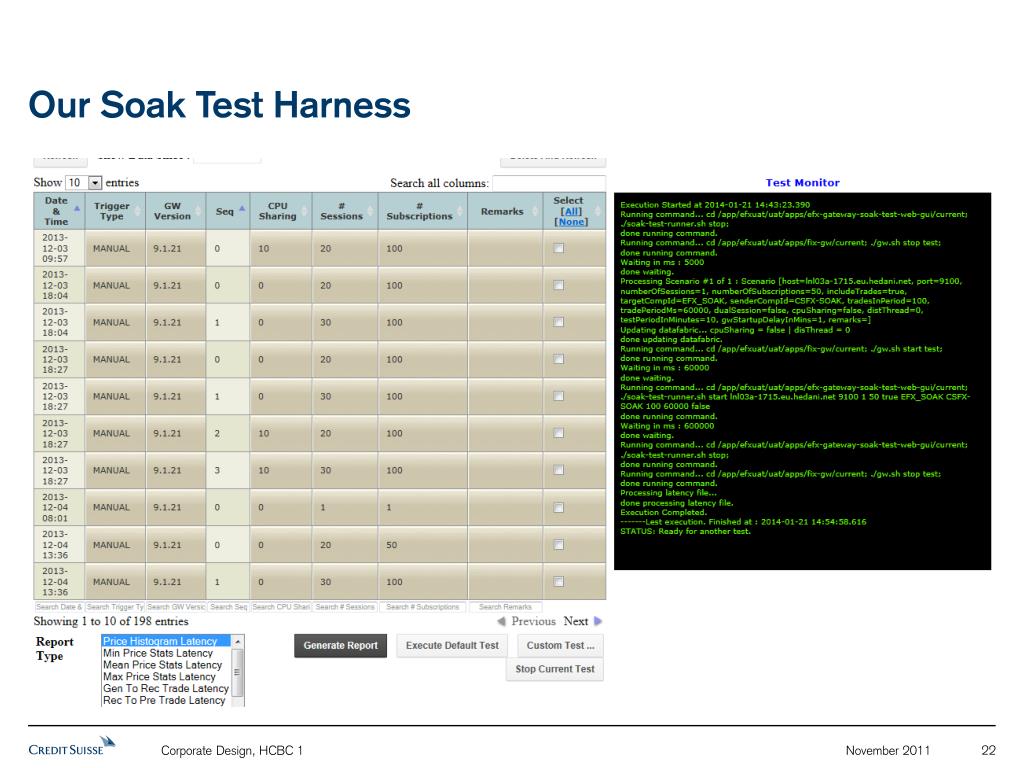1024x768 pixels.
Task: Focus the Search Seq filter field
Action: click(229, 607)
